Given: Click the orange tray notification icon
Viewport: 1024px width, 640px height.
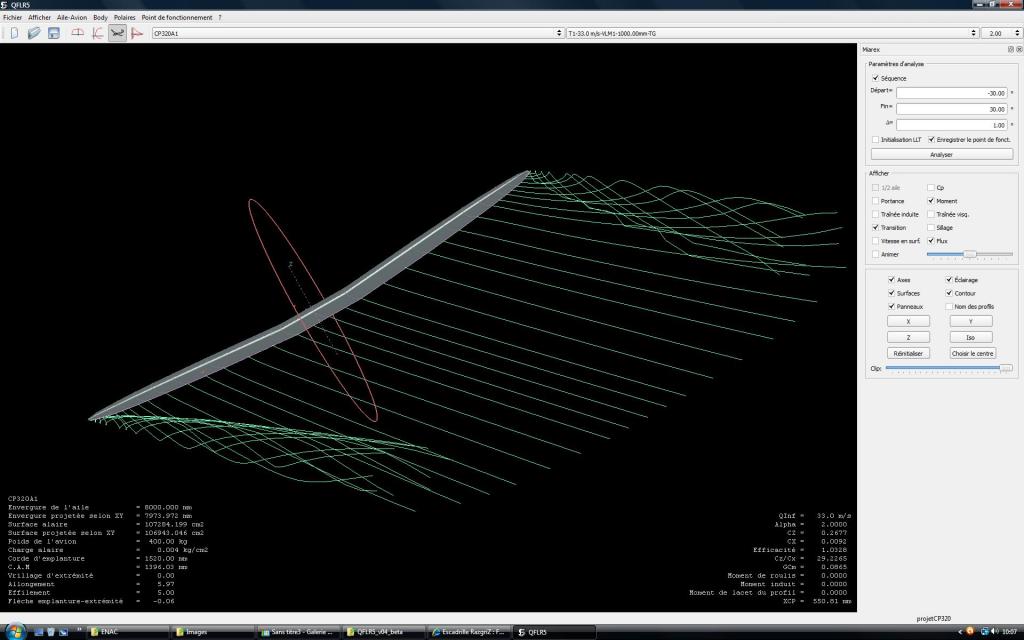Looking at the screenshot, I should pyautogui.click(x=970, y=632).
